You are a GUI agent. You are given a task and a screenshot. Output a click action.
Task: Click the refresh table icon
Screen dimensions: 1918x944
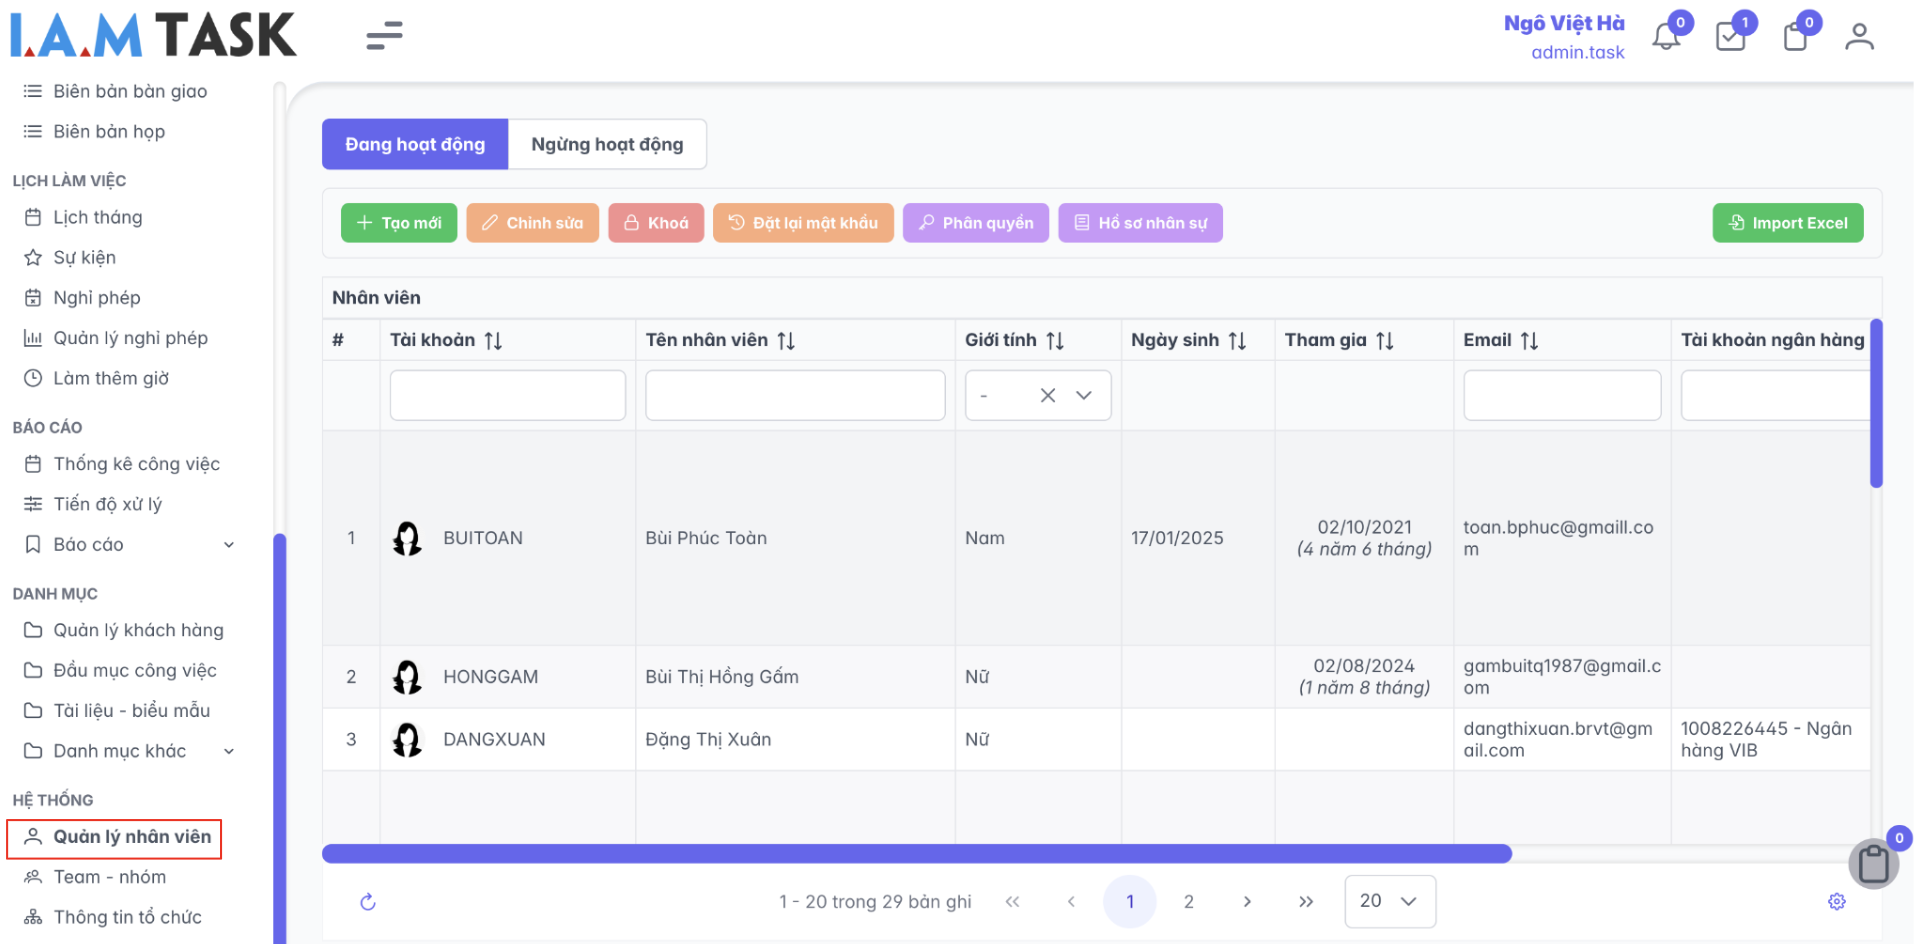[368, 902]
